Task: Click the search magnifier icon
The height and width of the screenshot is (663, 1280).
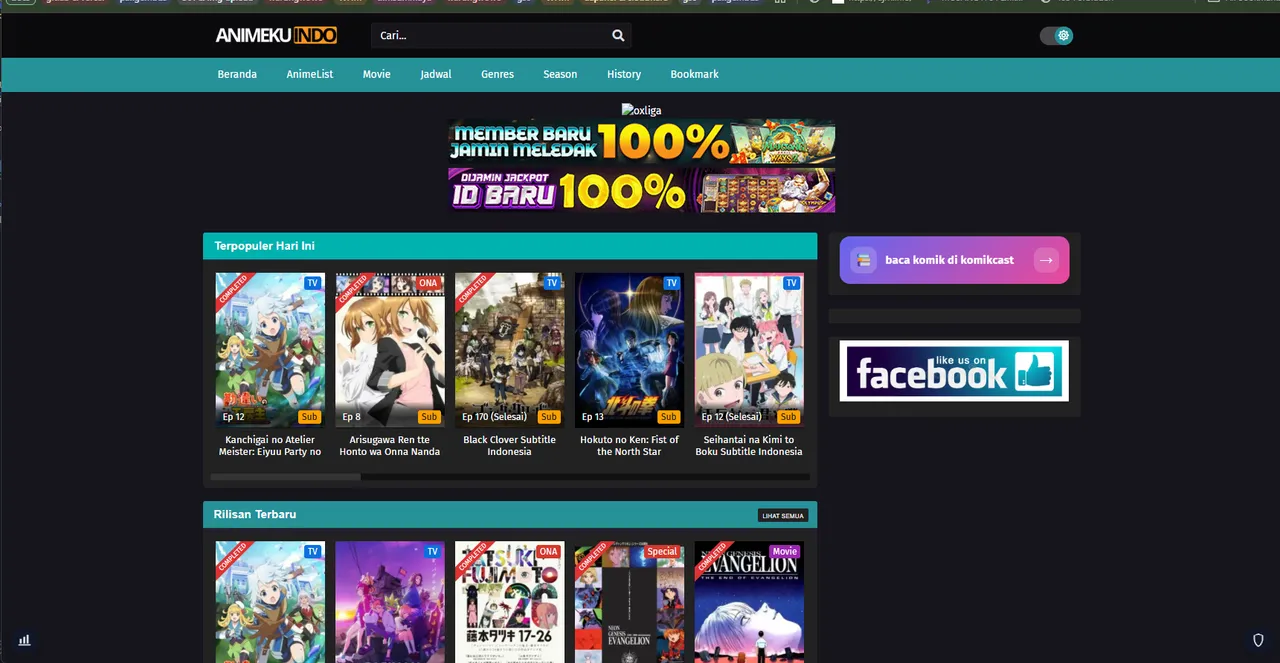Action: (618, 35)
